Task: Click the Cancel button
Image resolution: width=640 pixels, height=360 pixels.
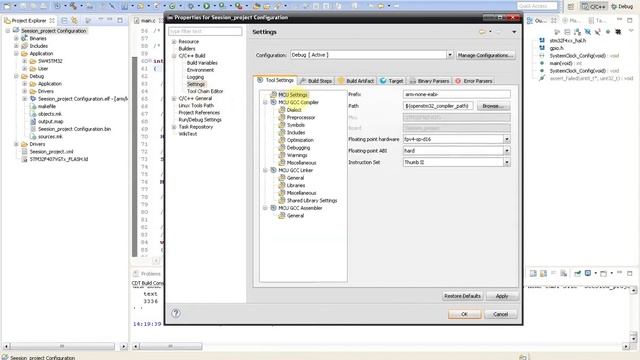Action: click(x=501, y=314)
